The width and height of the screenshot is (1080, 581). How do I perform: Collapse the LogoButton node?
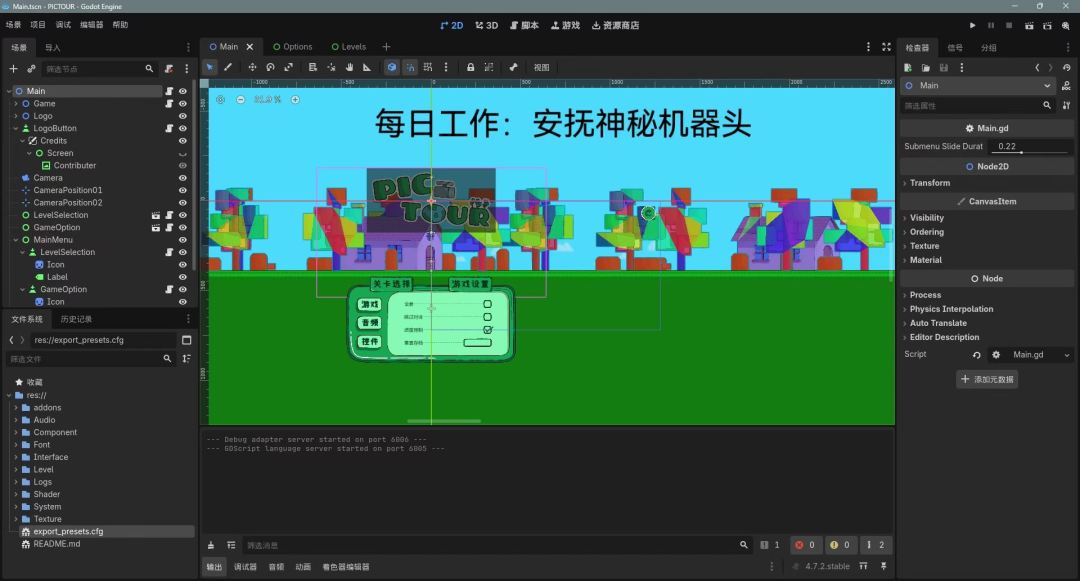pos(16,129)
